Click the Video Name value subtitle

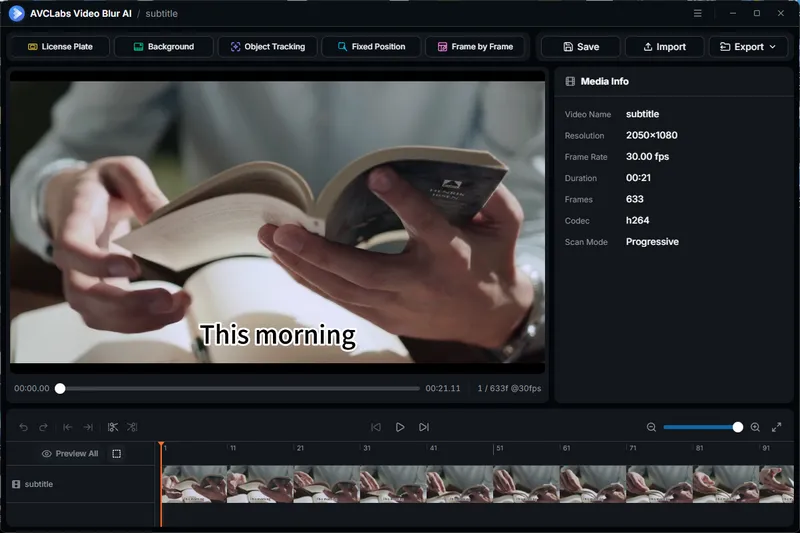click(x=642, y=114)
